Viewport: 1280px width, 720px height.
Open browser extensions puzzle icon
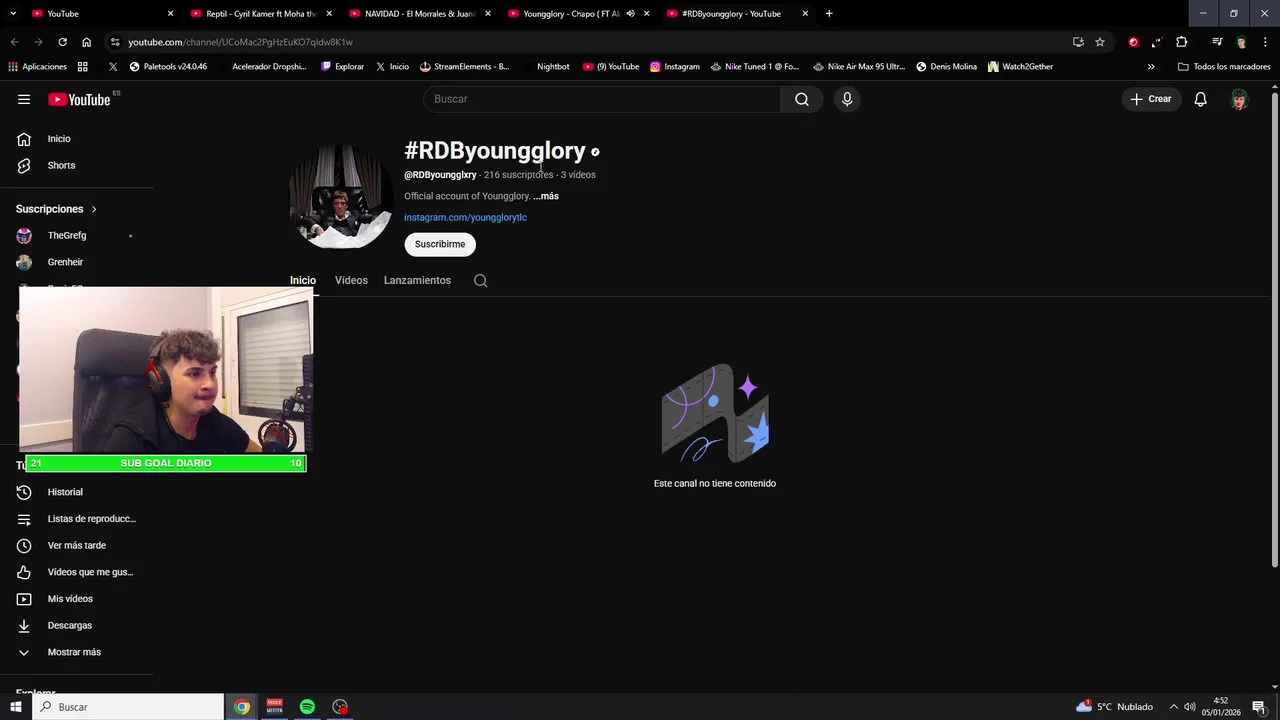tap(1182, 42)
